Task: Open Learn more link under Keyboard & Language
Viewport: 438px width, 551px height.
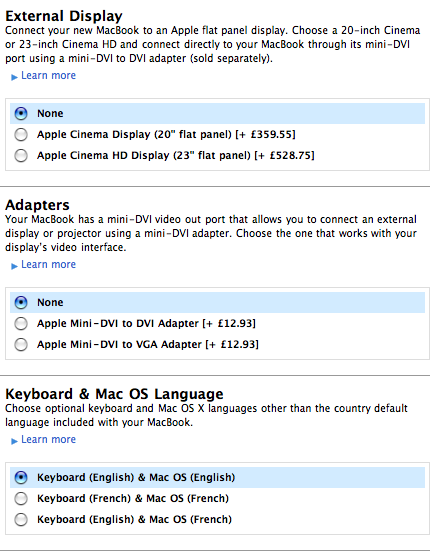Action: tap(49, 439)
